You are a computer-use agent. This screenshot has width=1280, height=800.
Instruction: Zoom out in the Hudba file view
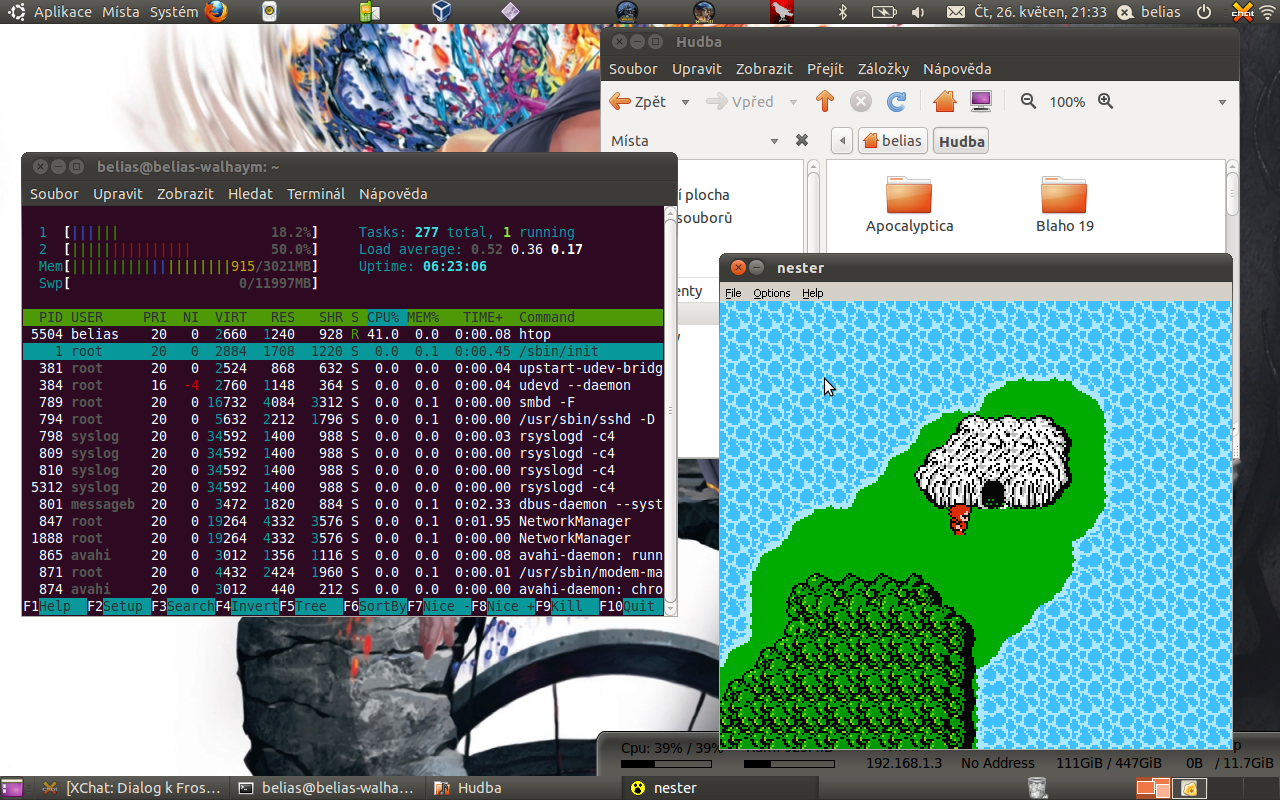click(1028, 101)
